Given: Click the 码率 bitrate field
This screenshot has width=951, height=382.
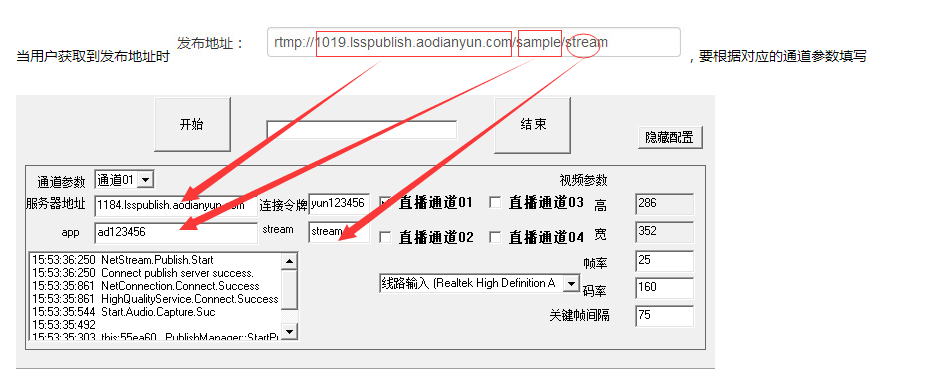Looking at the screenshot, I should click(x=665, y=288).
